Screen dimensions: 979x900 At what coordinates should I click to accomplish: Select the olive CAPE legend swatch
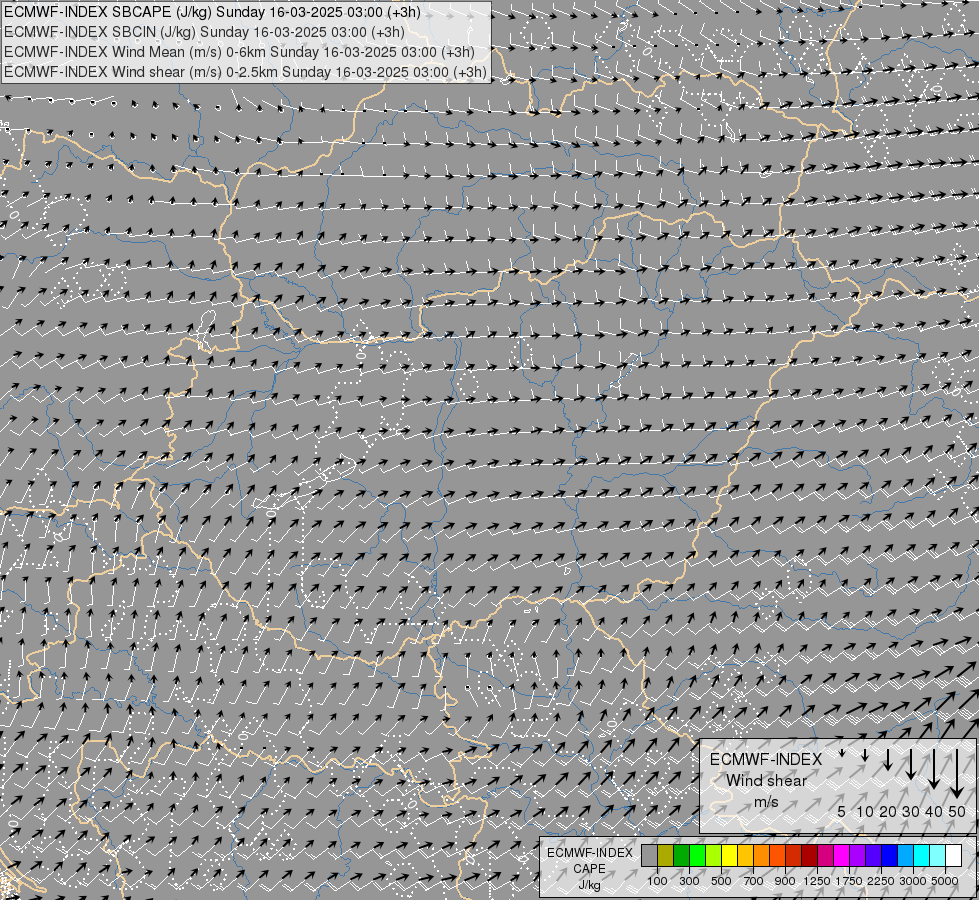click(x=666, y=856)
